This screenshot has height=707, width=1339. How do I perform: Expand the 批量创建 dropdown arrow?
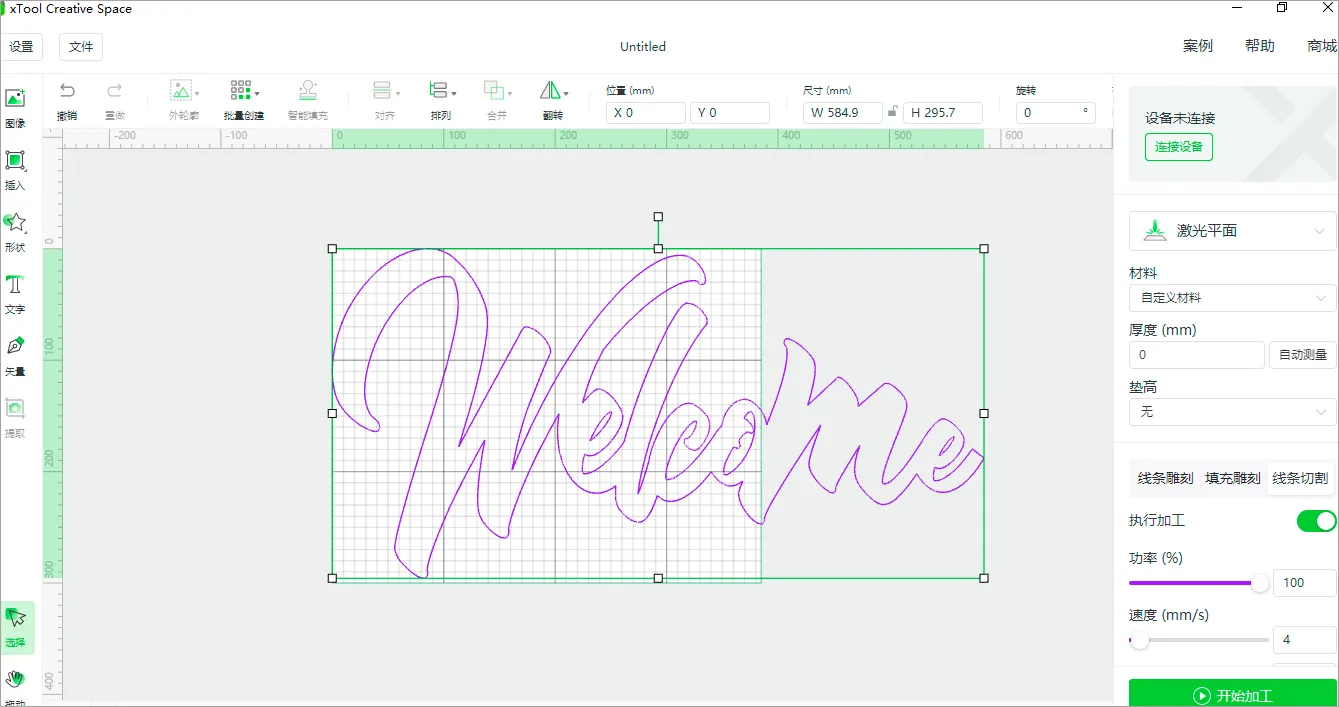[257, 93]
